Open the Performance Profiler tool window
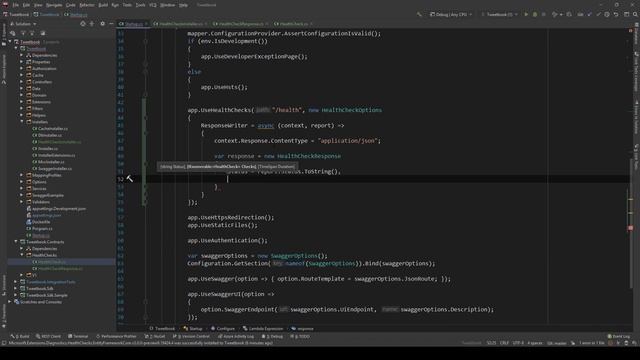Image resolution: width=640 pixels, height=360 pixels. click(x=116, y=336)
